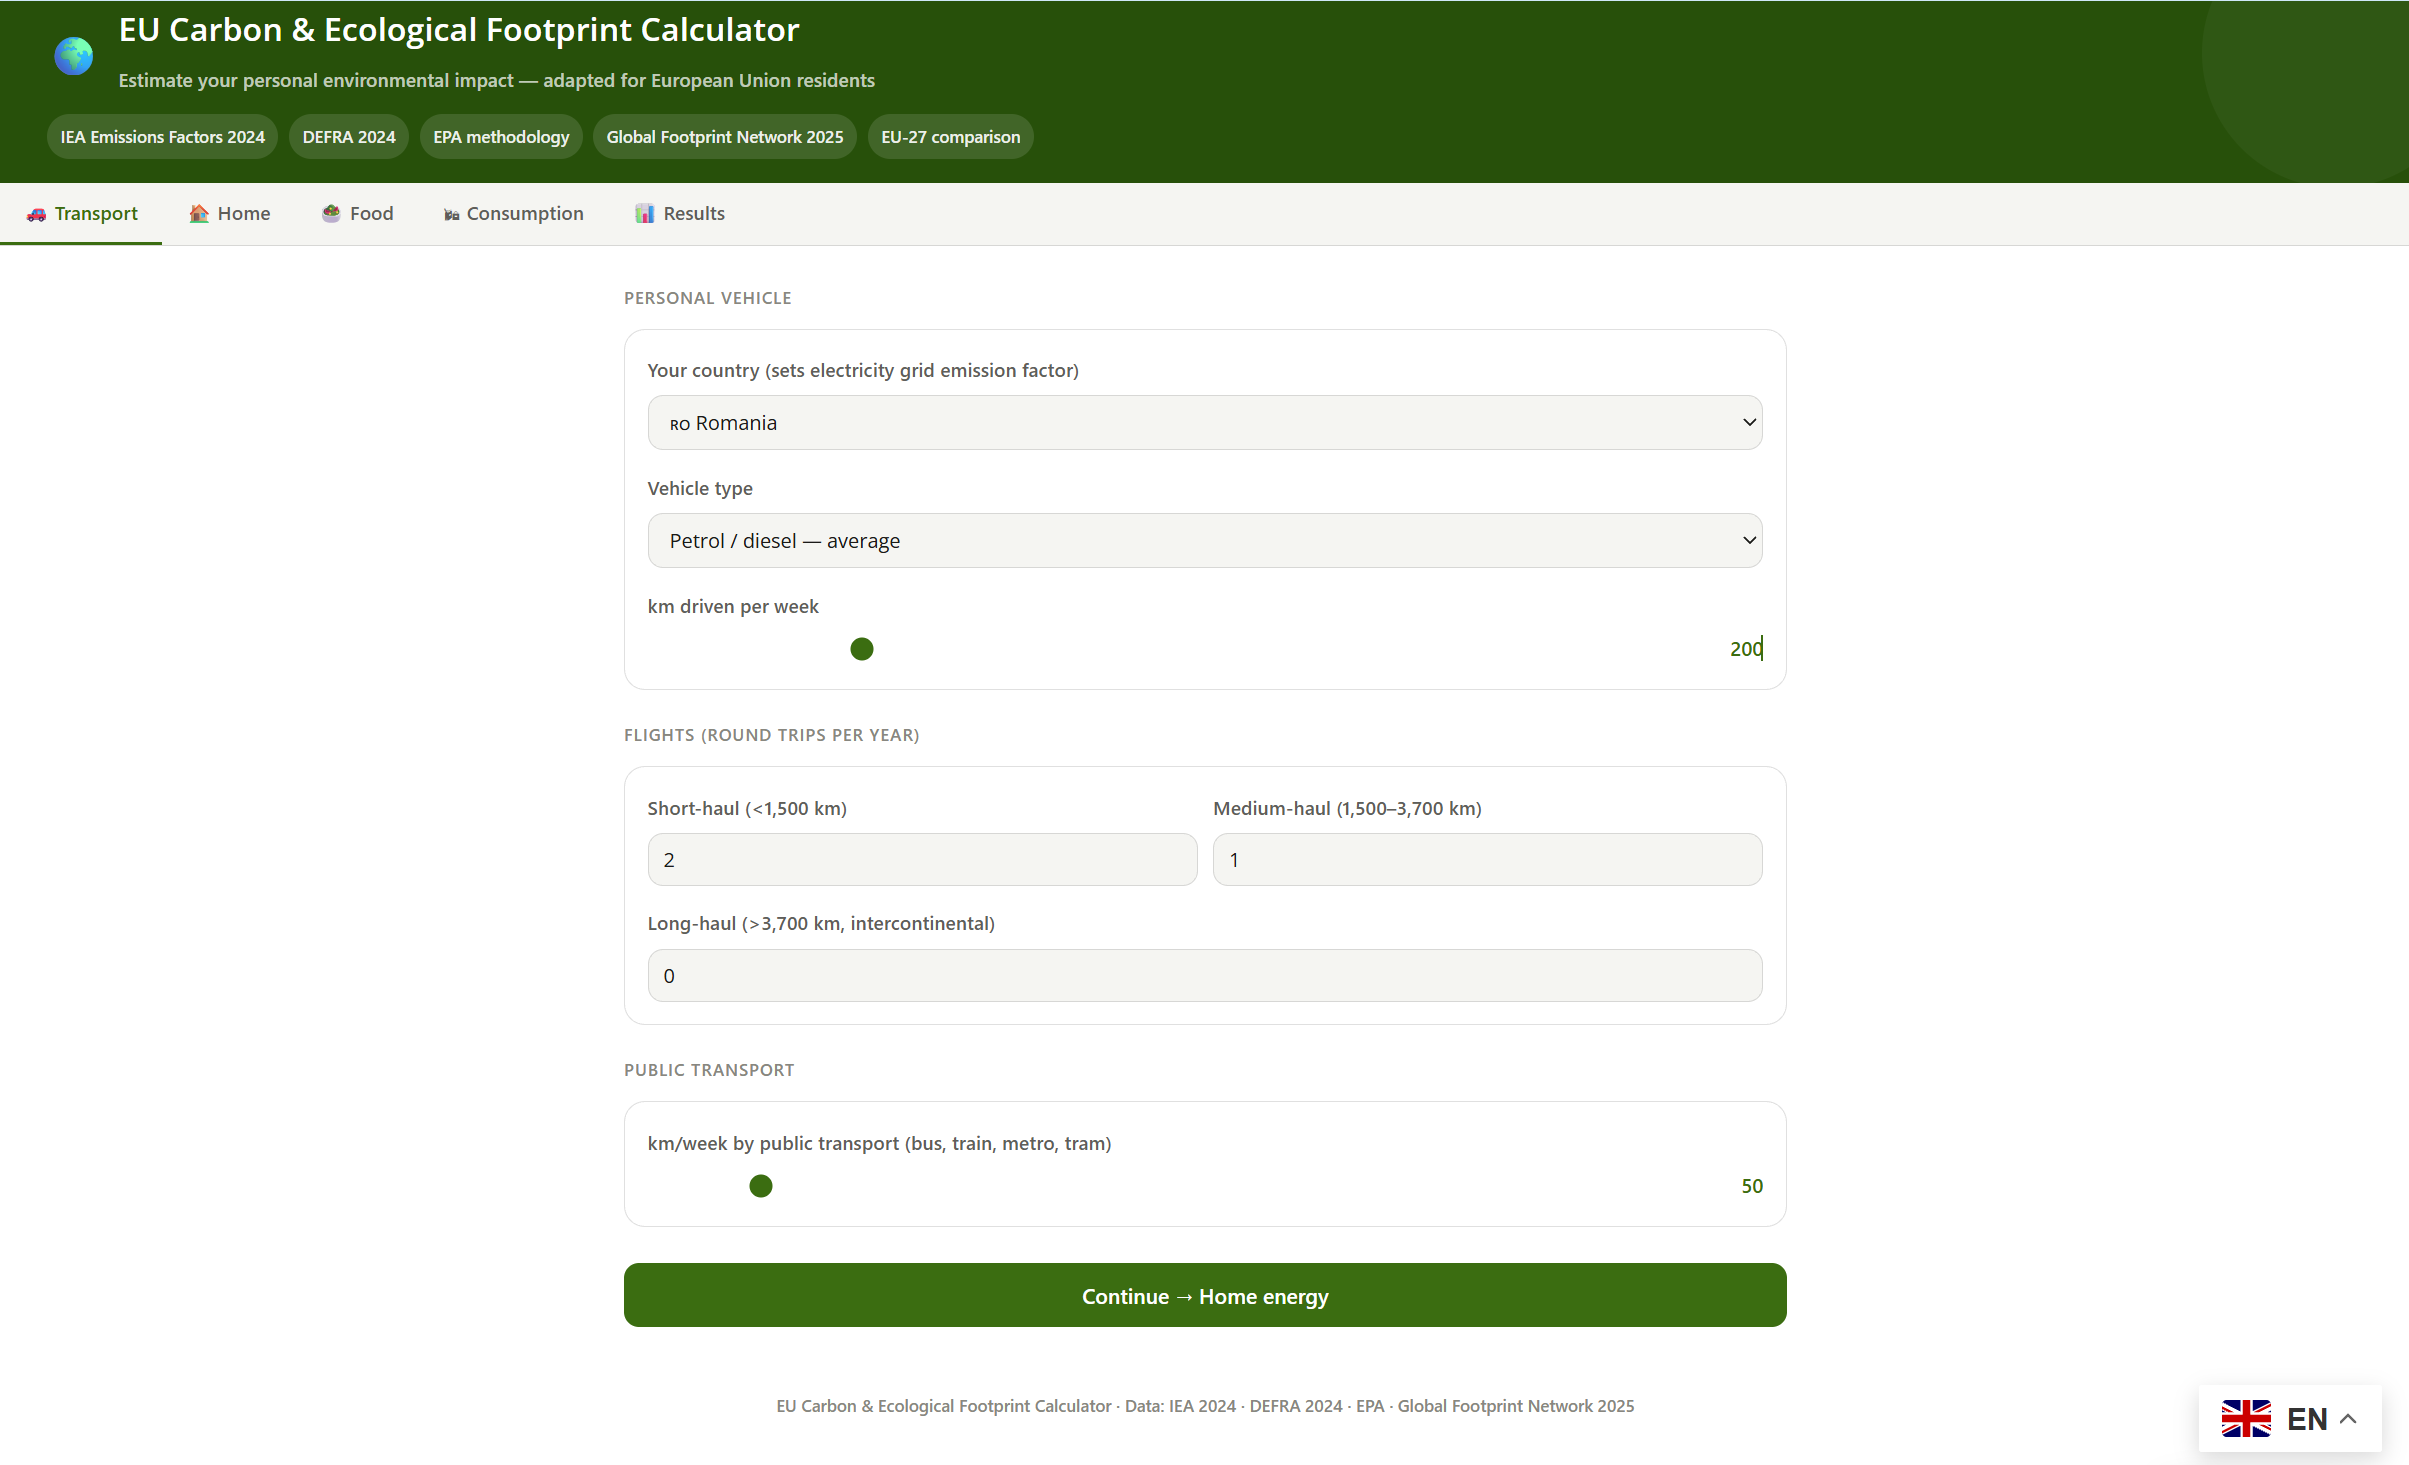The width and height of the screenshot is (2409, 1465).
Task: Click the 'Estimate your personal environmental impact' subtitle
Action: (x=497, y=80)
